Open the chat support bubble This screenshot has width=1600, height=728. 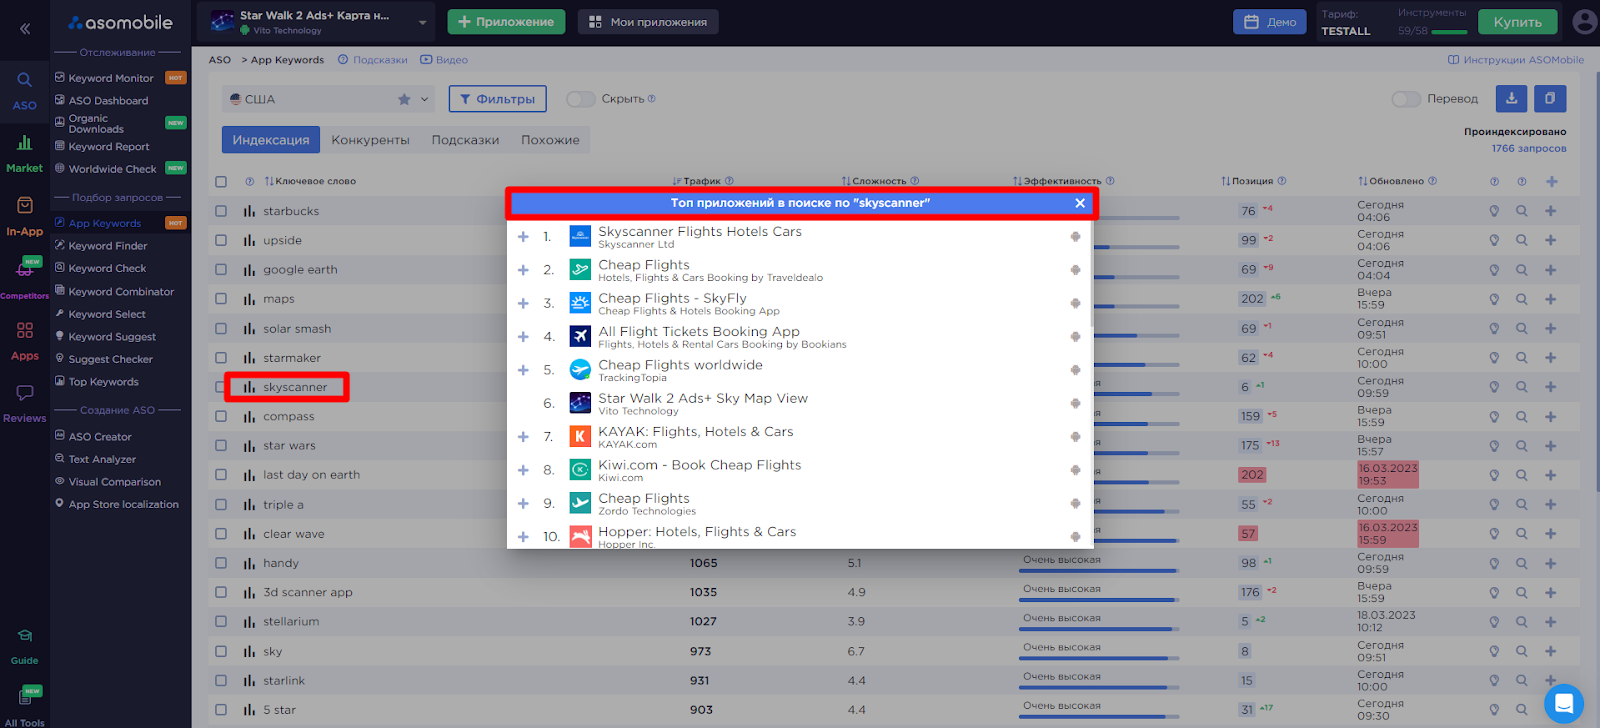click(x=1564, y=703)
